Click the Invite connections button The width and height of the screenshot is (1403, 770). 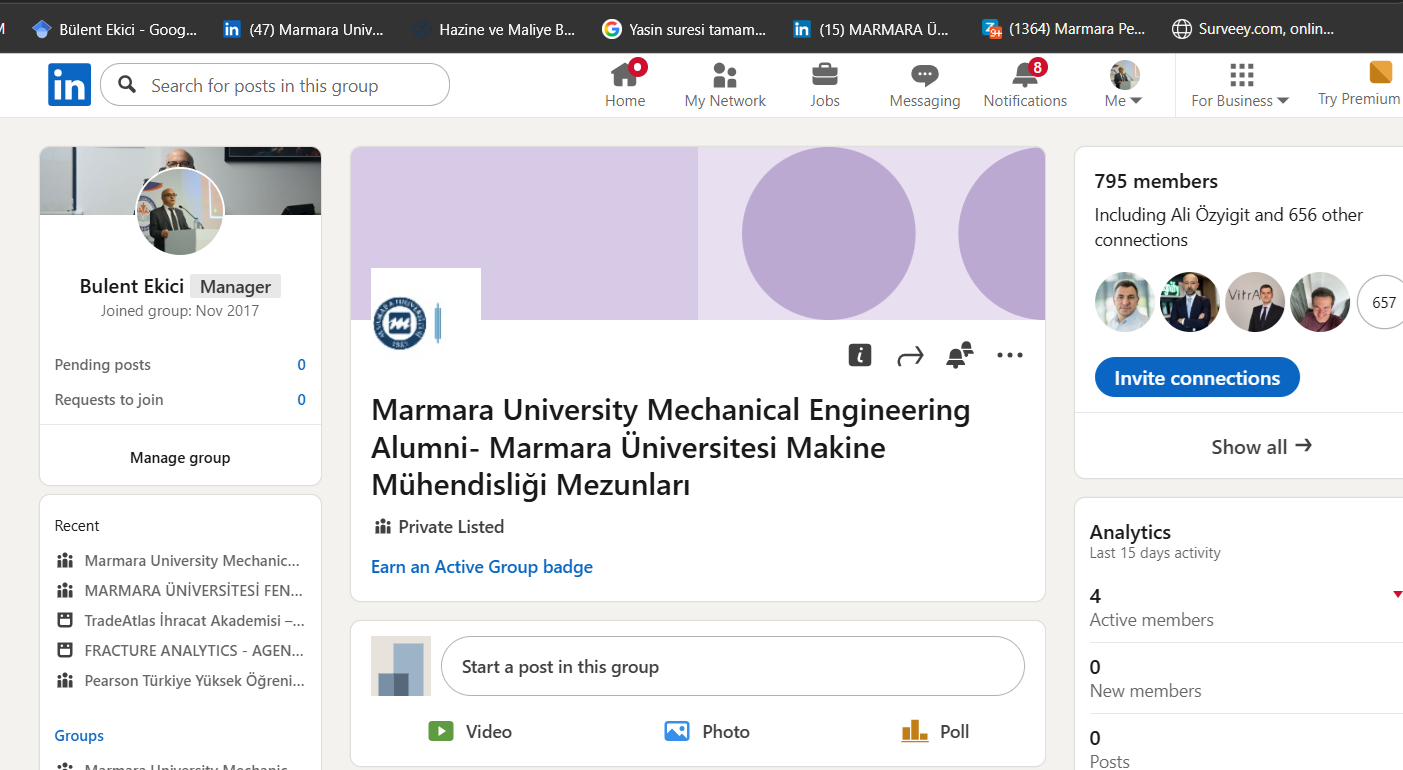(1197, 378)
